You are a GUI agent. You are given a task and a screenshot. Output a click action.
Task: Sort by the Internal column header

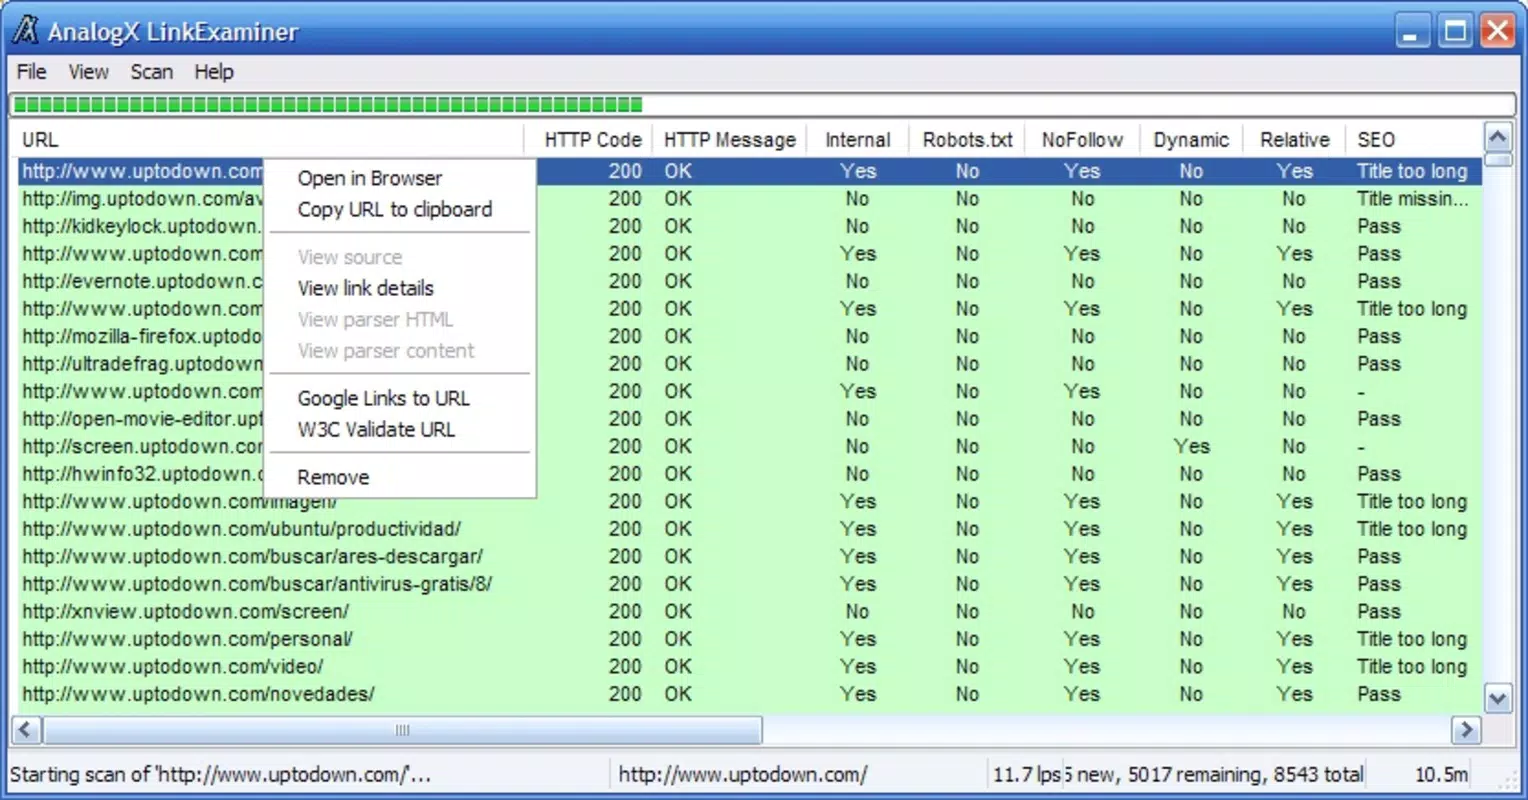tap(858, 140)
